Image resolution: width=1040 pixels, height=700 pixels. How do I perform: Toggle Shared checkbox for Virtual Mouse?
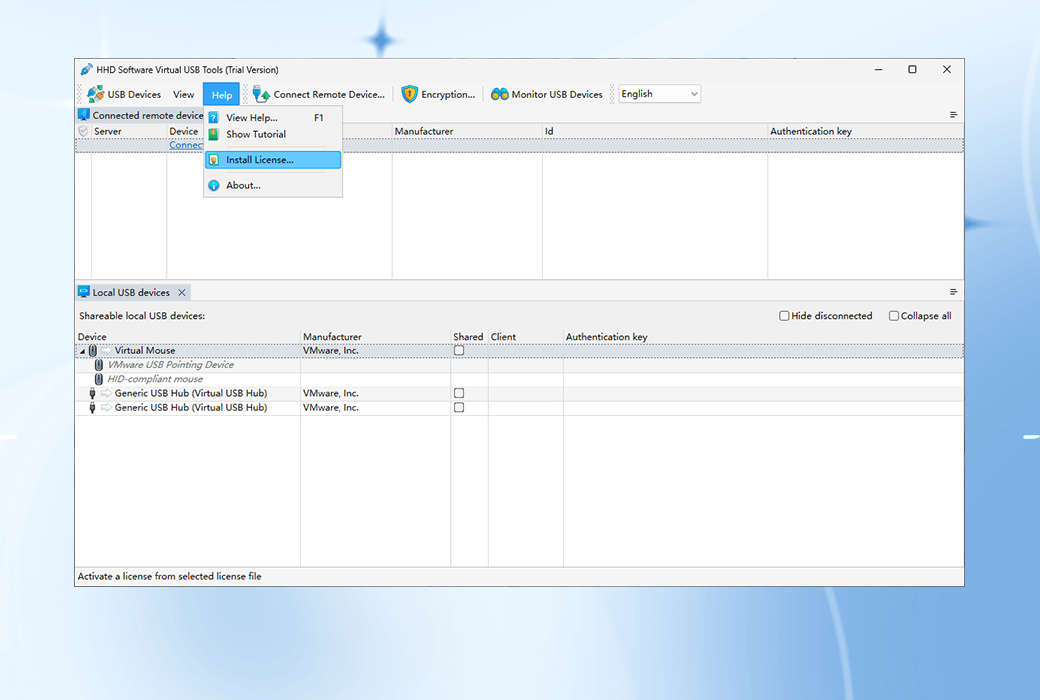(x=459, y=350)
